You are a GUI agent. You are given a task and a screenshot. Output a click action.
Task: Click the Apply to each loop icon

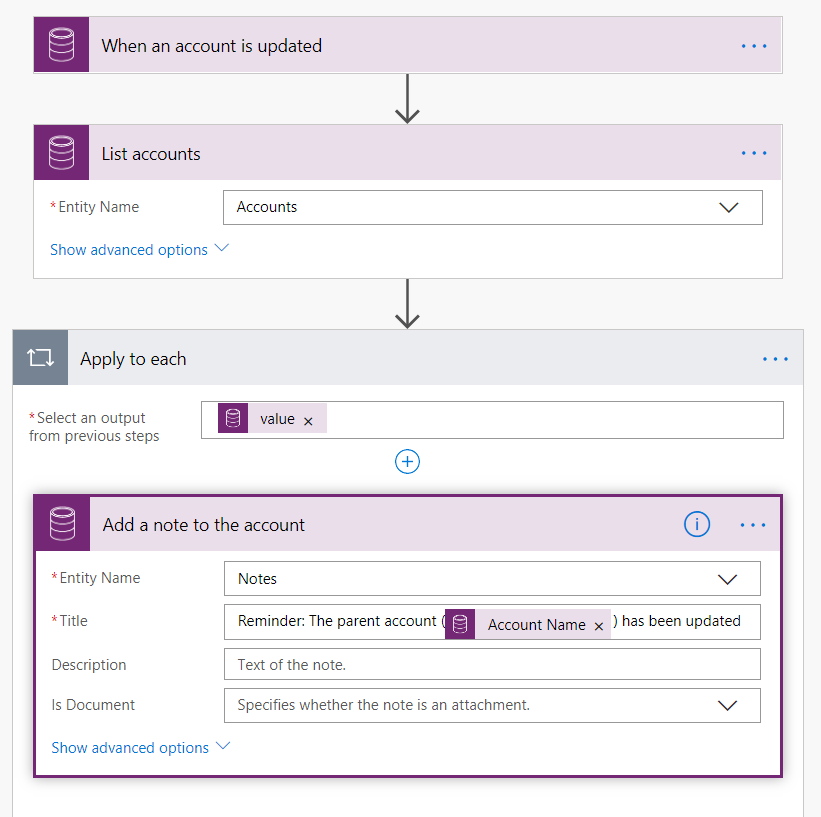[x=40, y=358]
